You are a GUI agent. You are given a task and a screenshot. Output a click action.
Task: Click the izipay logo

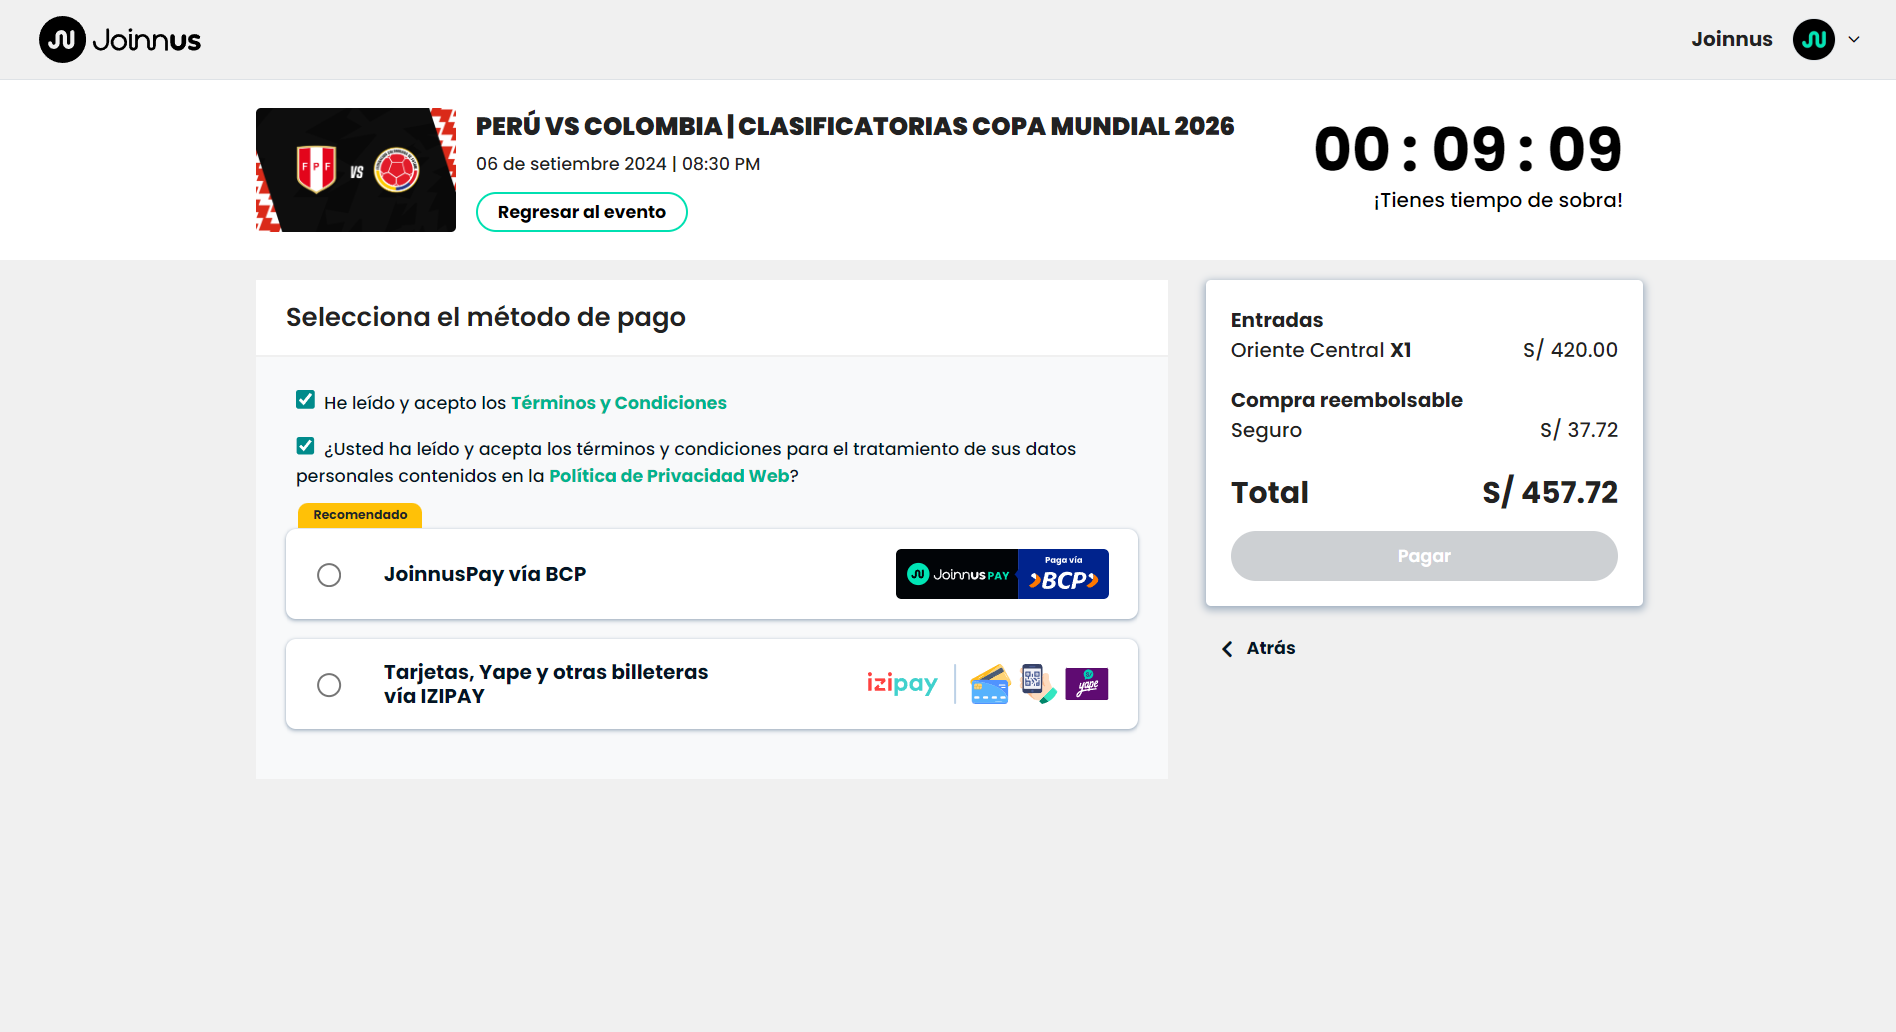pos(902,684)
